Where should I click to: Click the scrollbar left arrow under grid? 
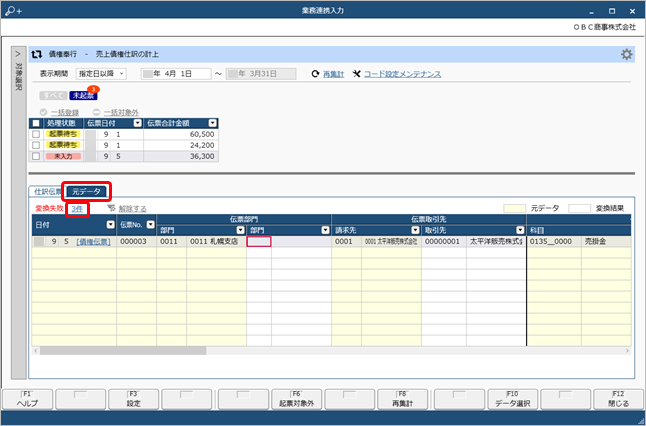[x=36, y=351]
